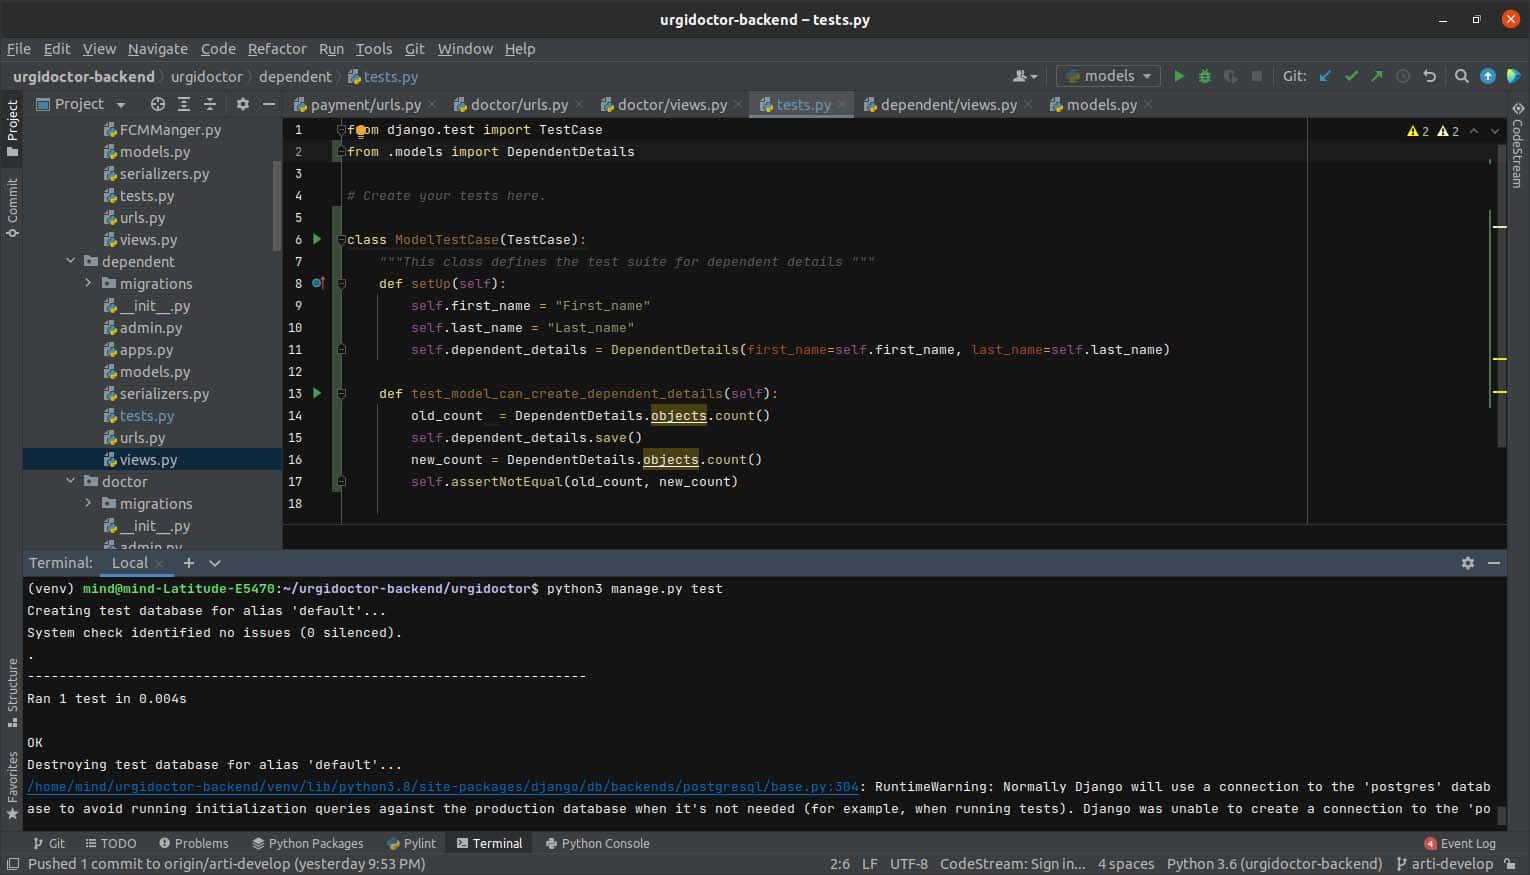Select opened file target icon in Project panel
Viewport: 1530px width, 875px height.
157,104
